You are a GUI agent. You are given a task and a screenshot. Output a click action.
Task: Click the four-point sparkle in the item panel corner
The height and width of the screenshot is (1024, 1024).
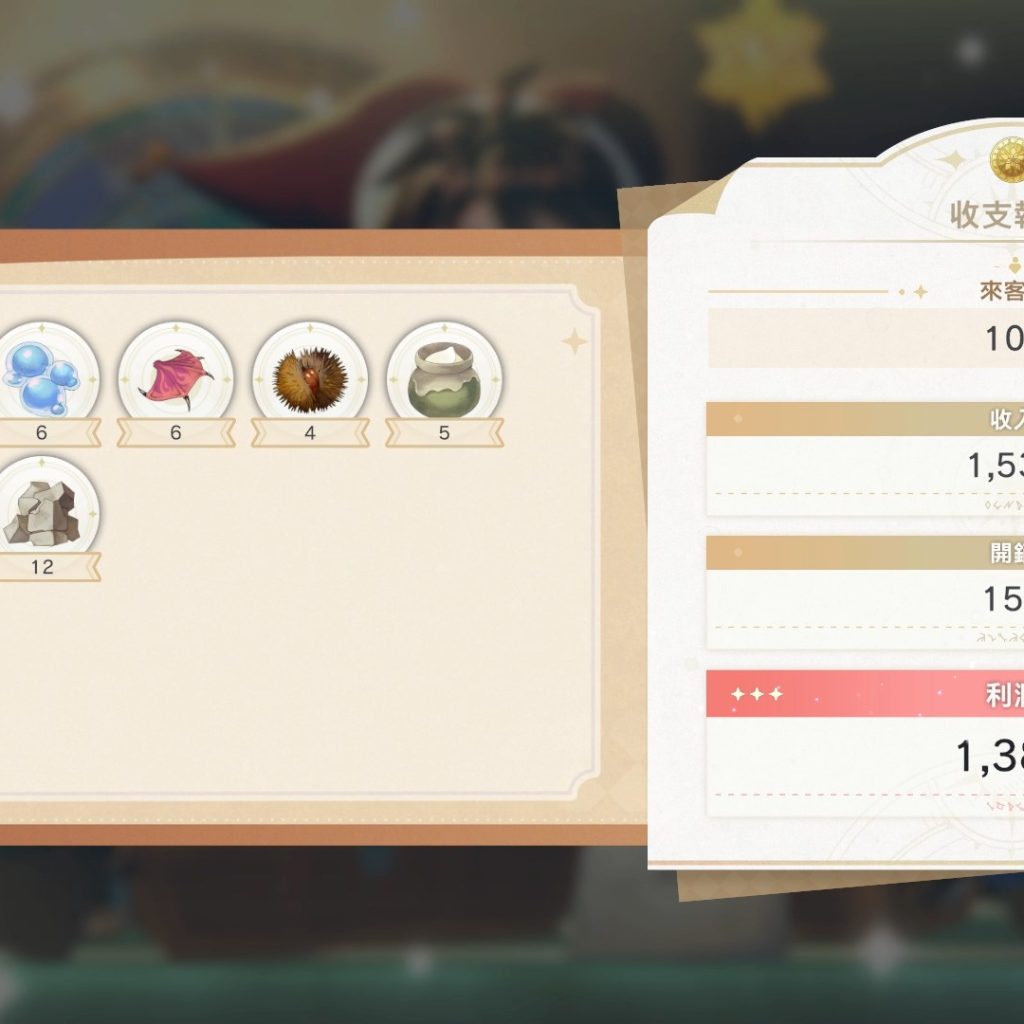coord(574,342)
